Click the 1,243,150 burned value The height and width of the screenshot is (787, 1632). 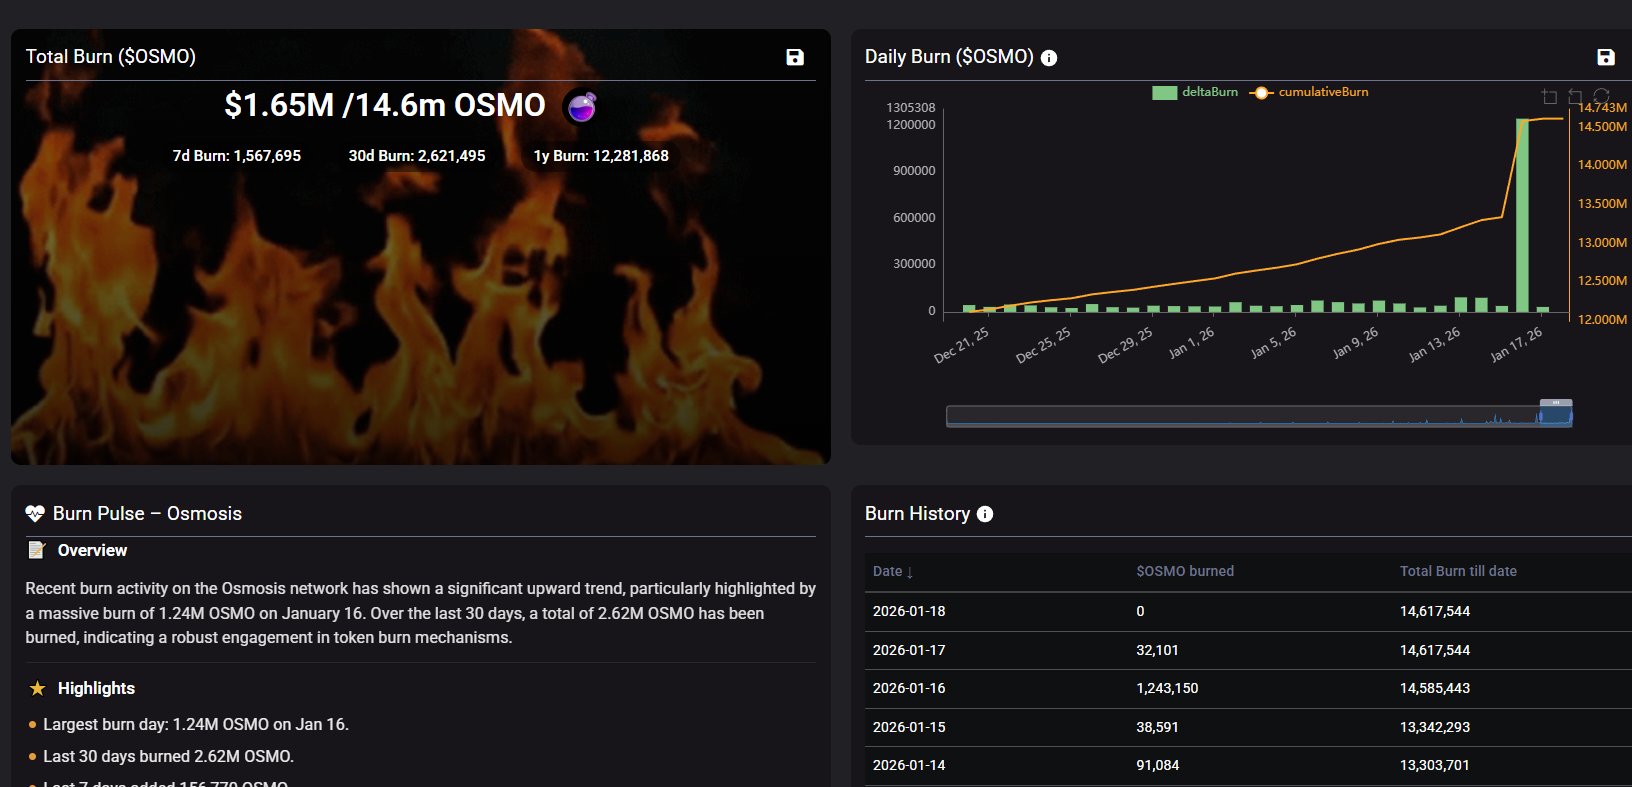(x=1167, y=688)
